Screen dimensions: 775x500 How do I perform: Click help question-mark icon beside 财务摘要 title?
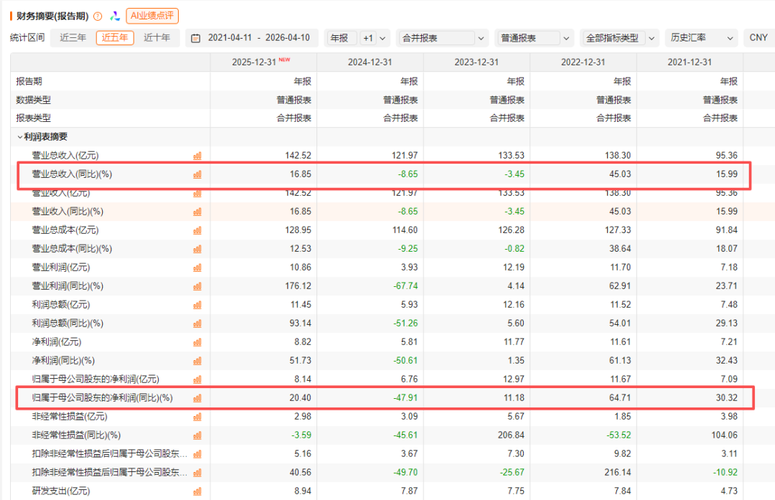[x=98, y=16]
